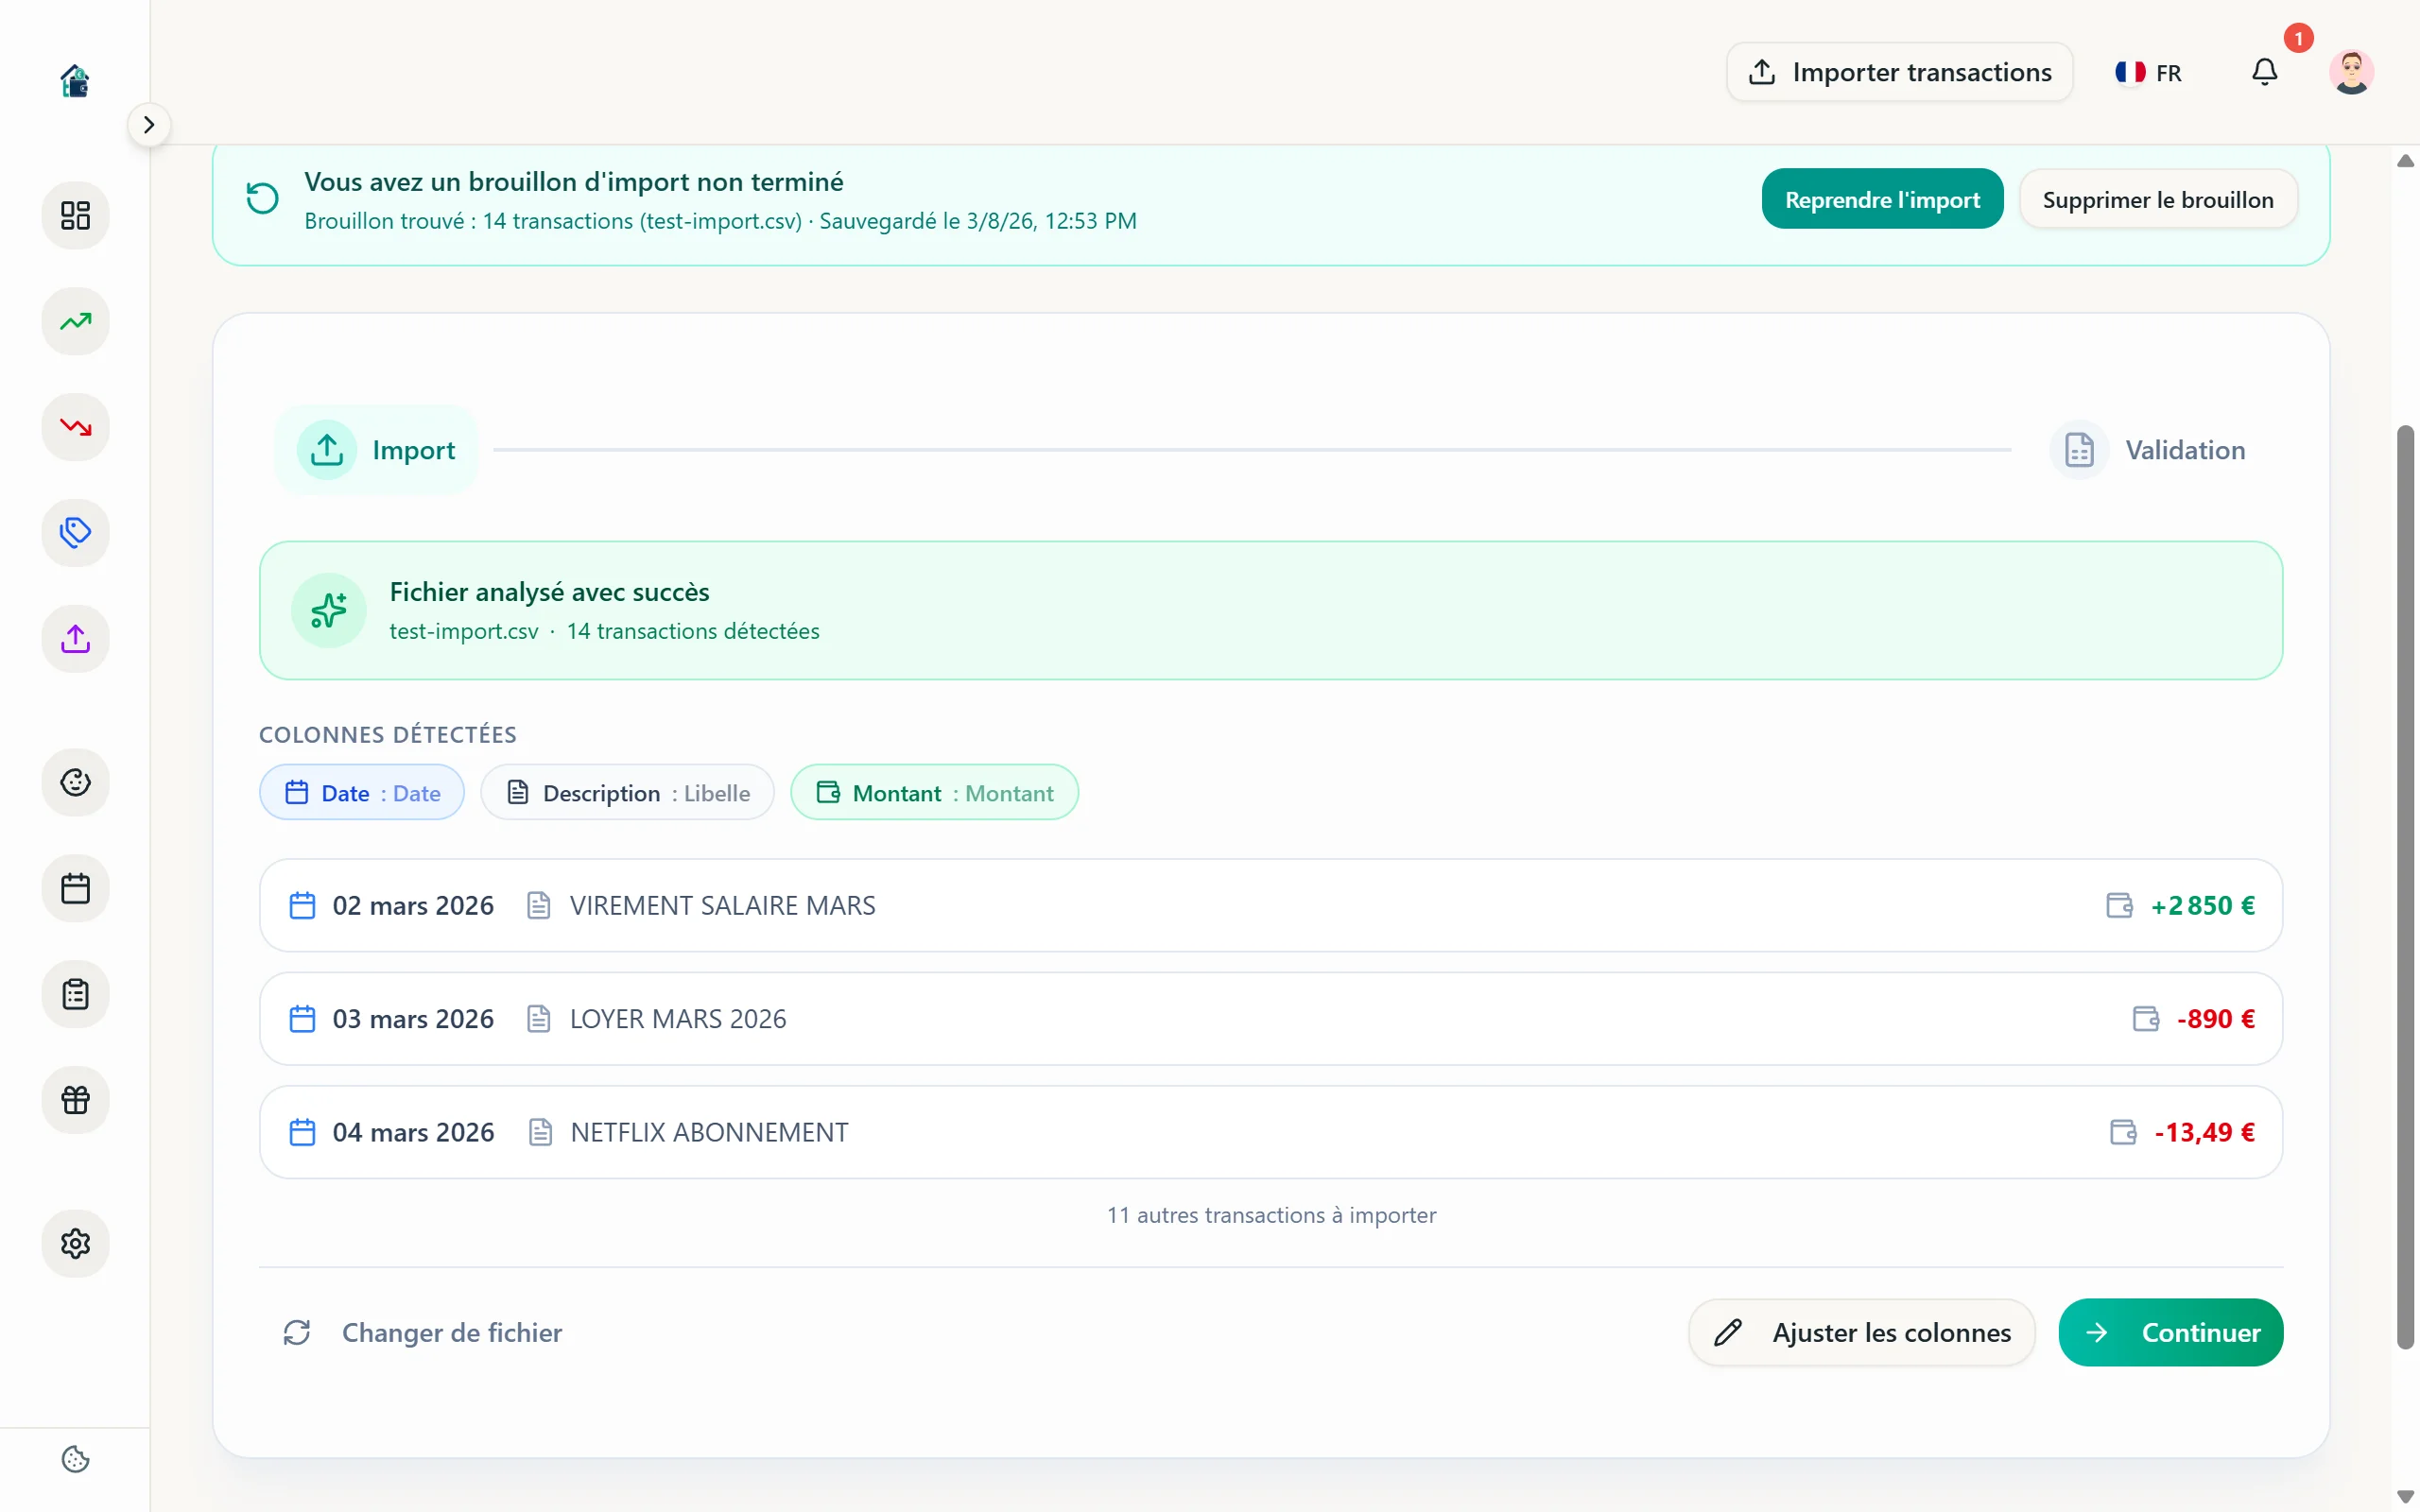Open the calendar icon in sidebar

75,888
